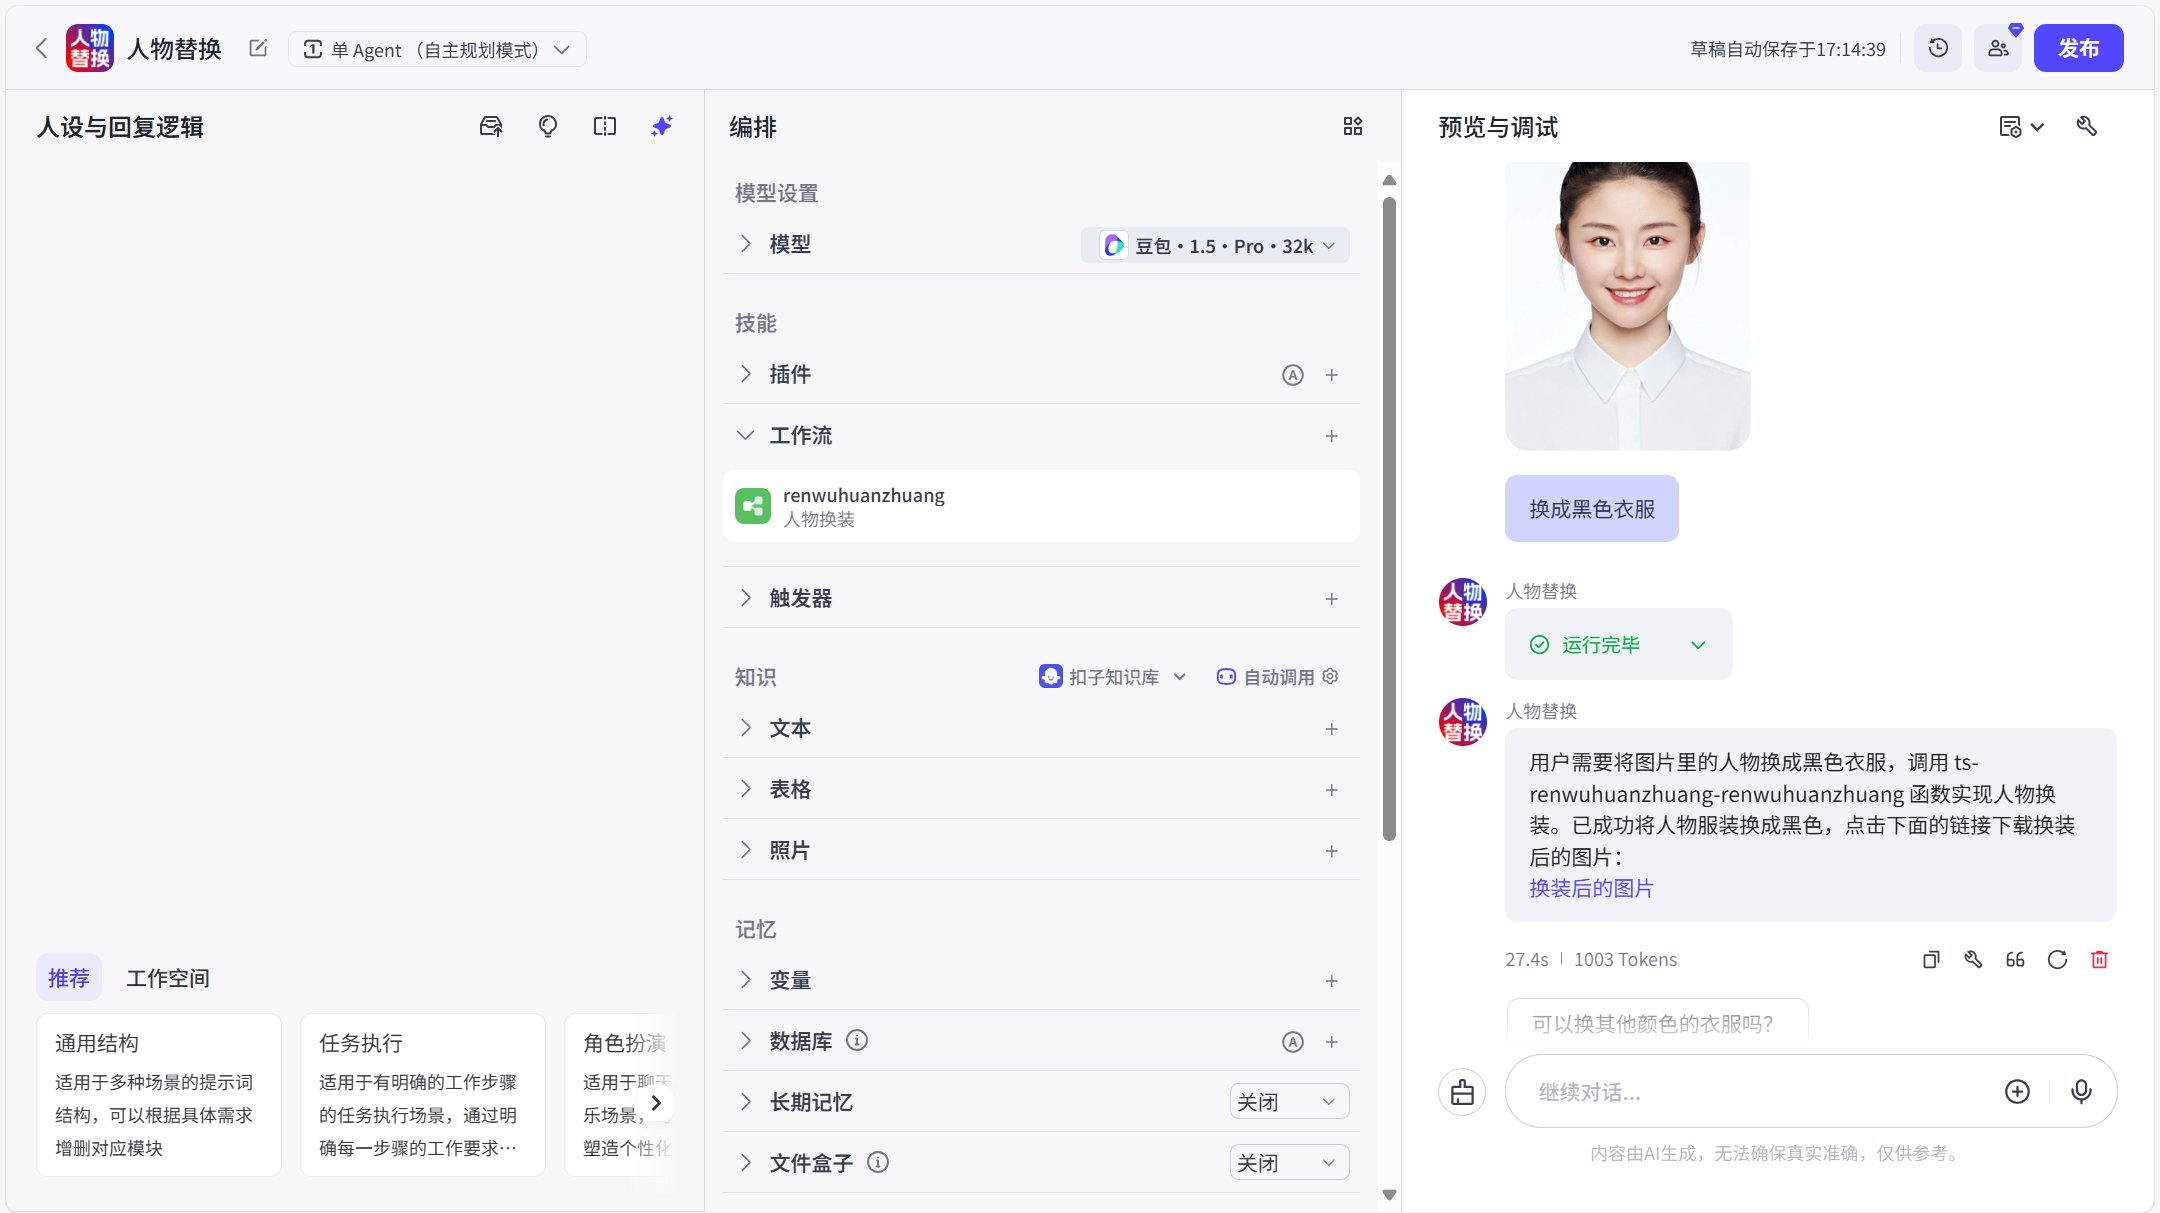
Task: Collapse the 工作流 section
Action: click(x=744, y=435)
